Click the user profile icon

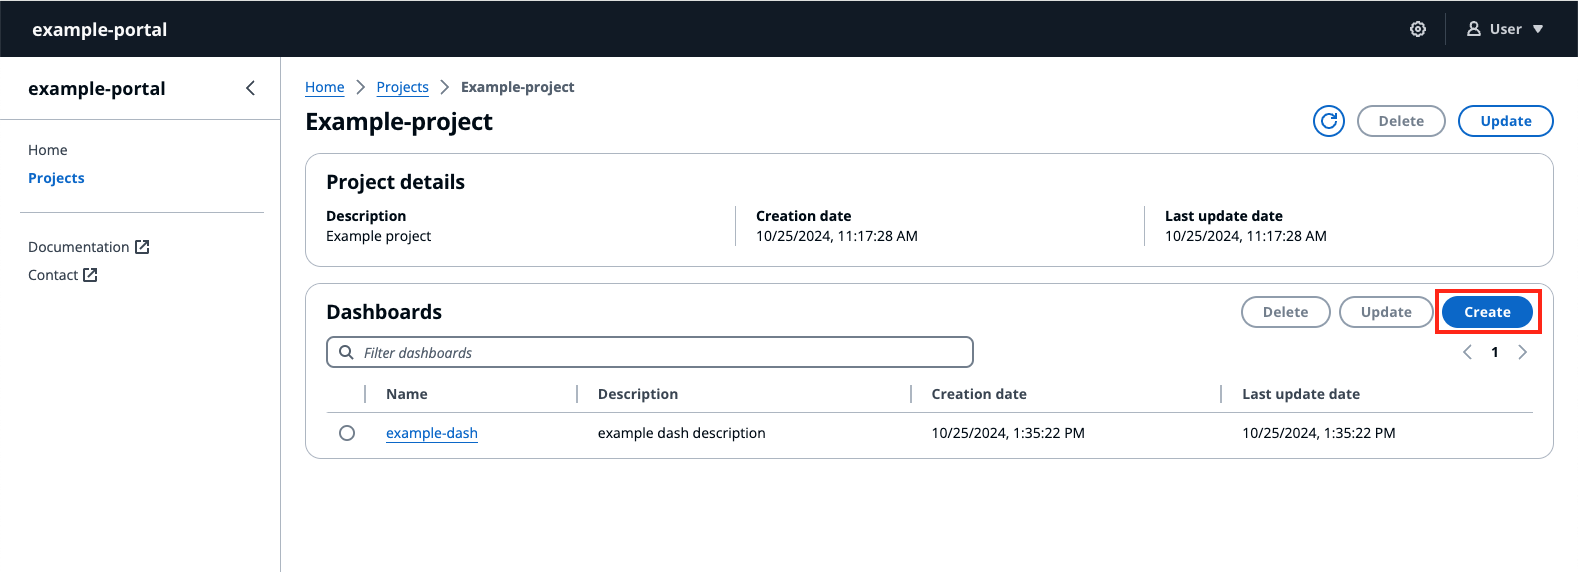point(1473,29)
